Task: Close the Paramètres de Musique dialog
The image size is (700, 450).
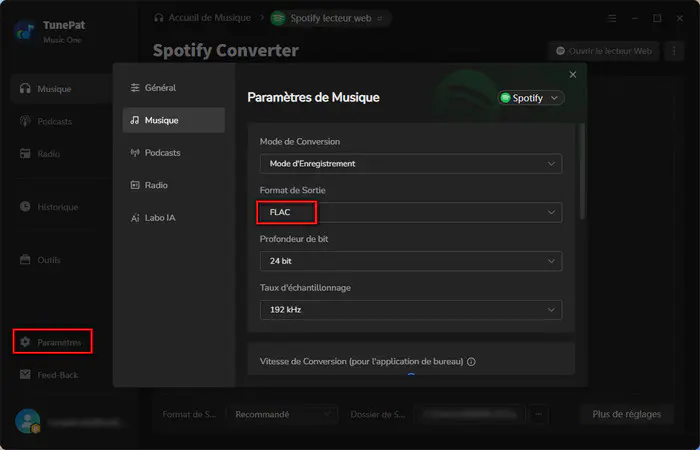Action: coord(573,75)
